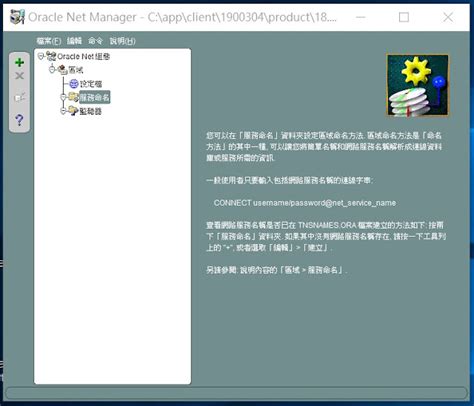474x406 pixels.
Task: Open the 檔案(F) menu
Action: 49,41
